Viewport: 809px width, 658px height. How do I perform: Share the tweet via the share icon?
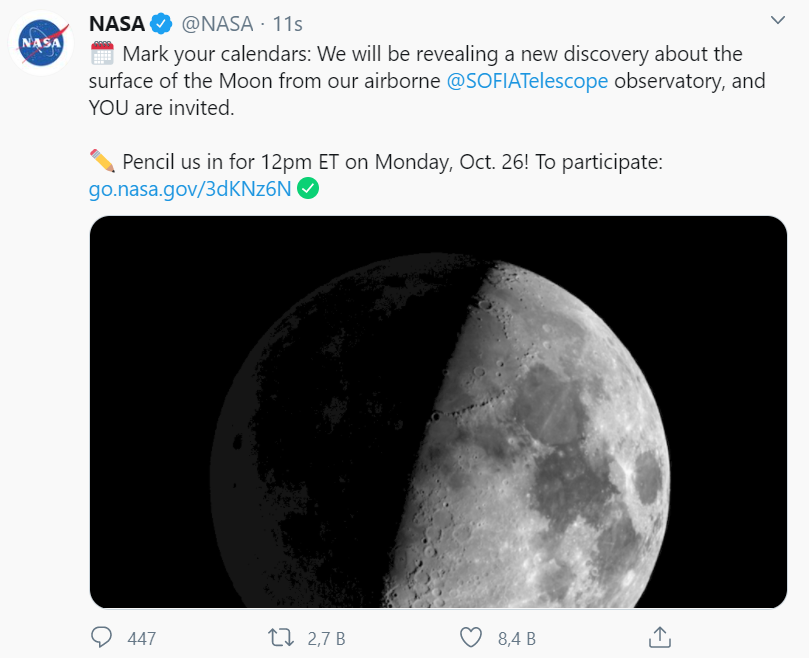(659, 636)
